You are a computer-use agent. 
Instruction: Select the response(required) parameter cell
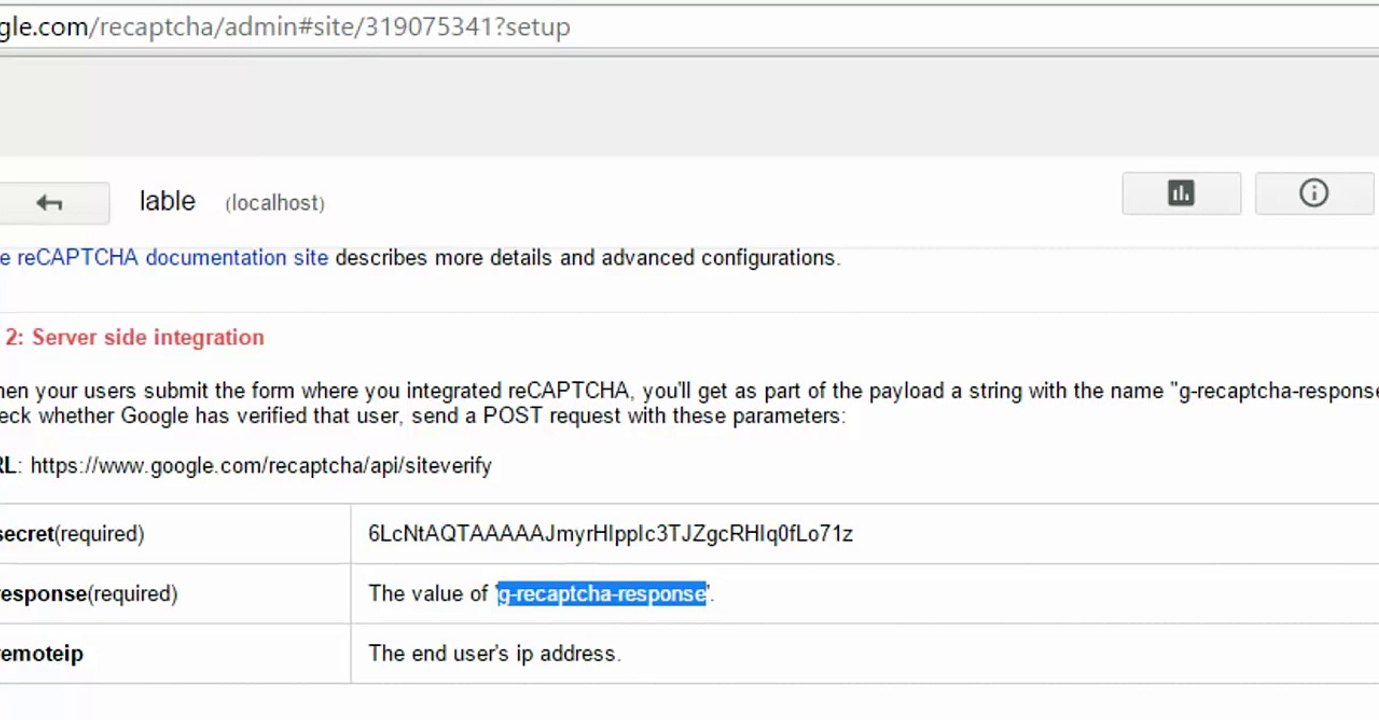pyautogui.click(x=175, y=594)
